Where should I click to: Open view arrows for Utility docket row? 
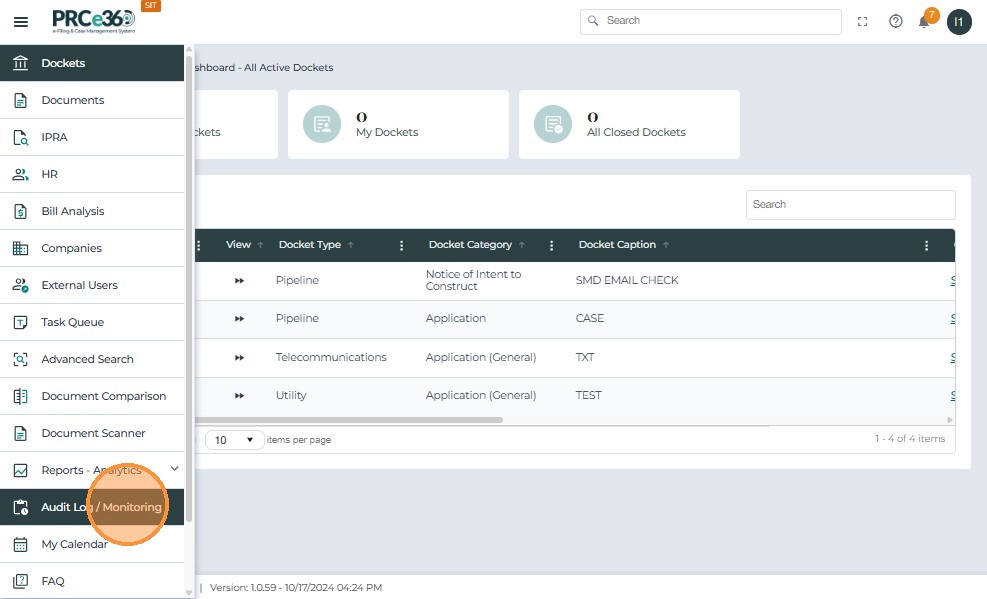(x=240, y=396)
